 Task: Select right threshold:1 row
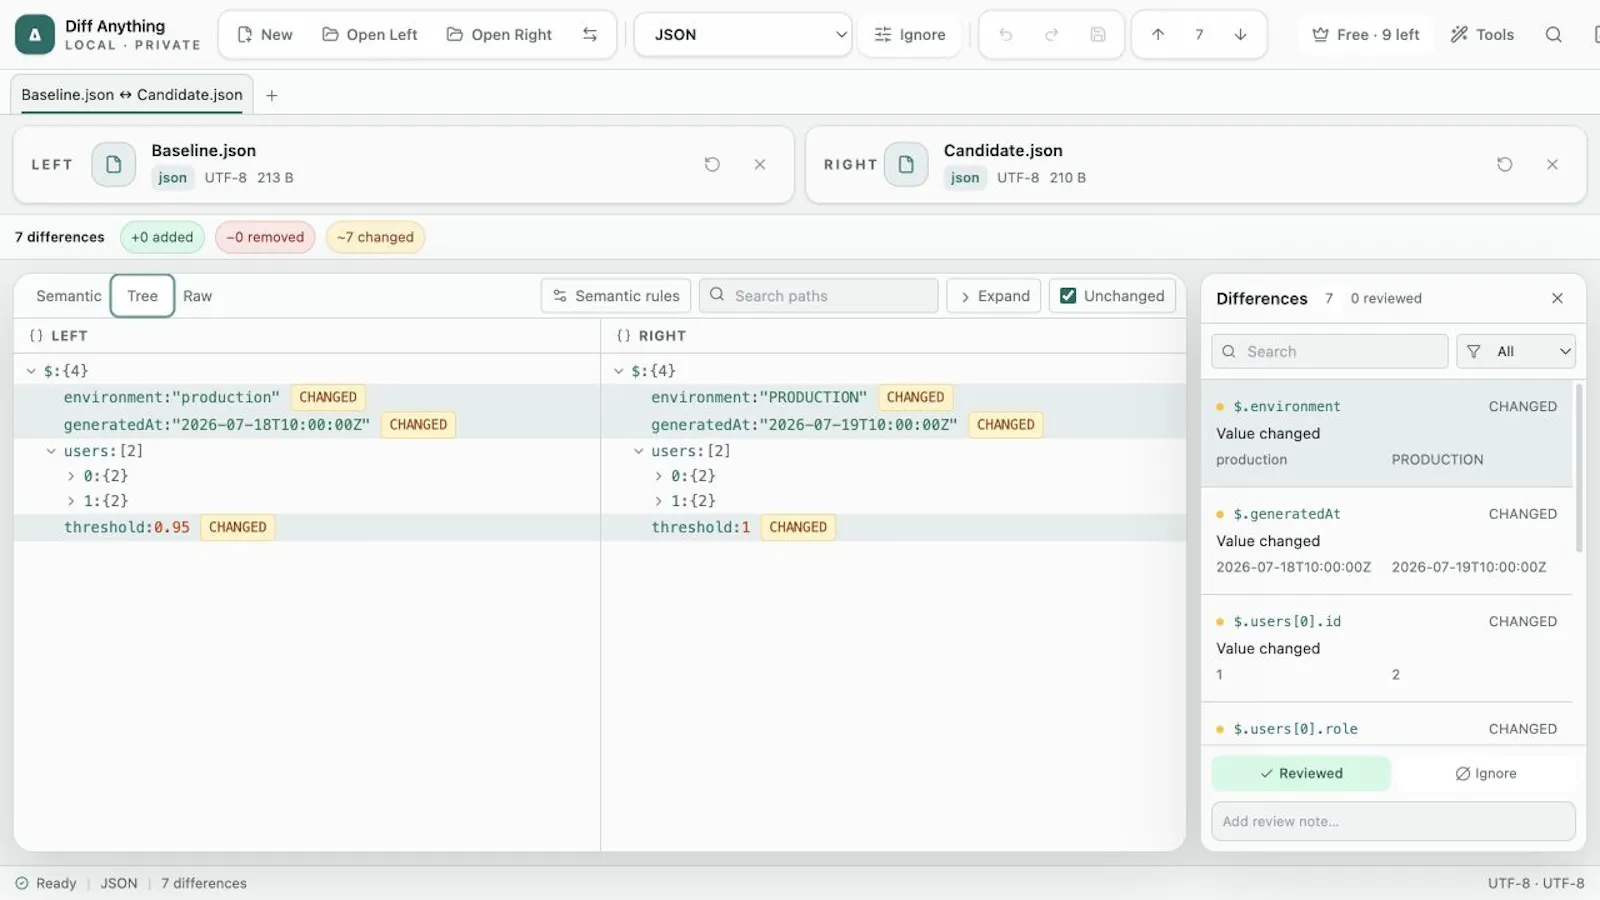pos(894,528)
